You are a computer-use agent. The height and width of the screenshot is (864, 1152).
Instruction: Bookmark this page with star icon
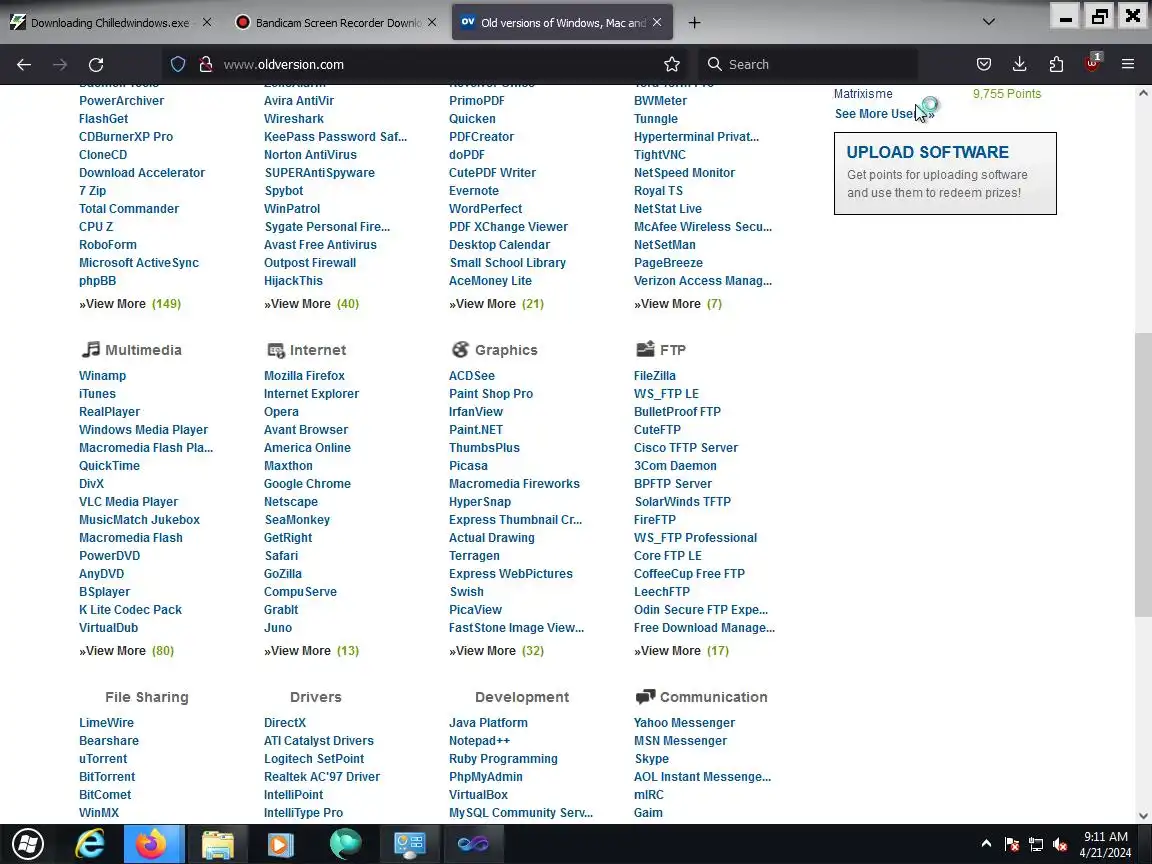[672, 65]
